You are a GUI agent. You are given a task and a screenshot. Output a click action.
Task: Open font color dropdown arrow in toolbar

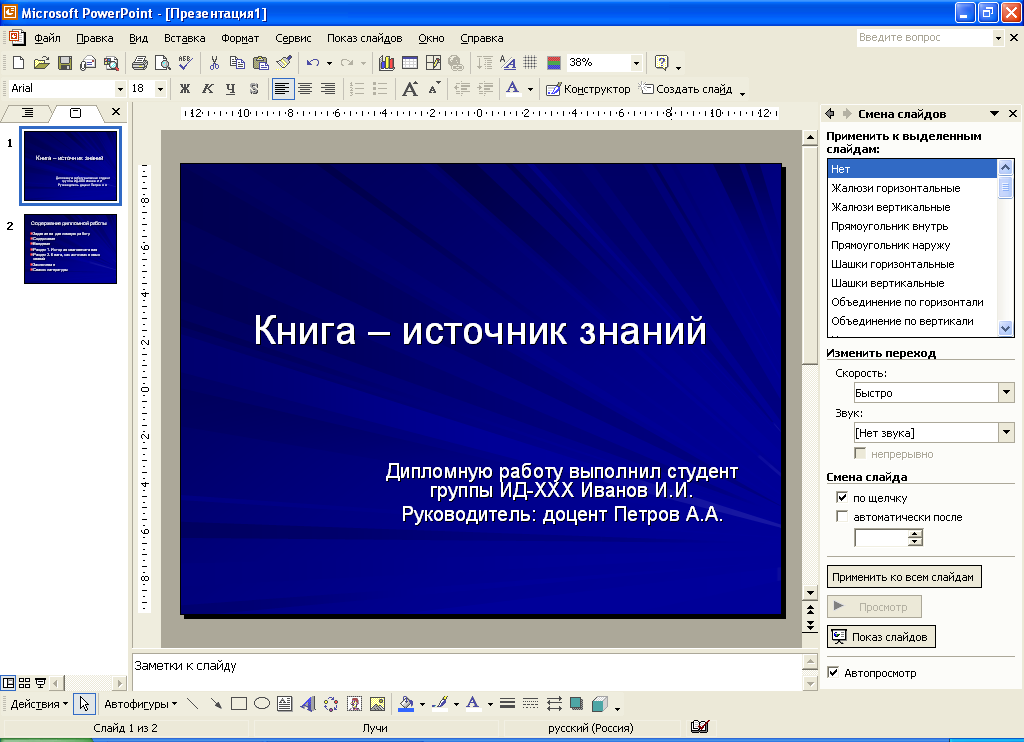[530, 89]
